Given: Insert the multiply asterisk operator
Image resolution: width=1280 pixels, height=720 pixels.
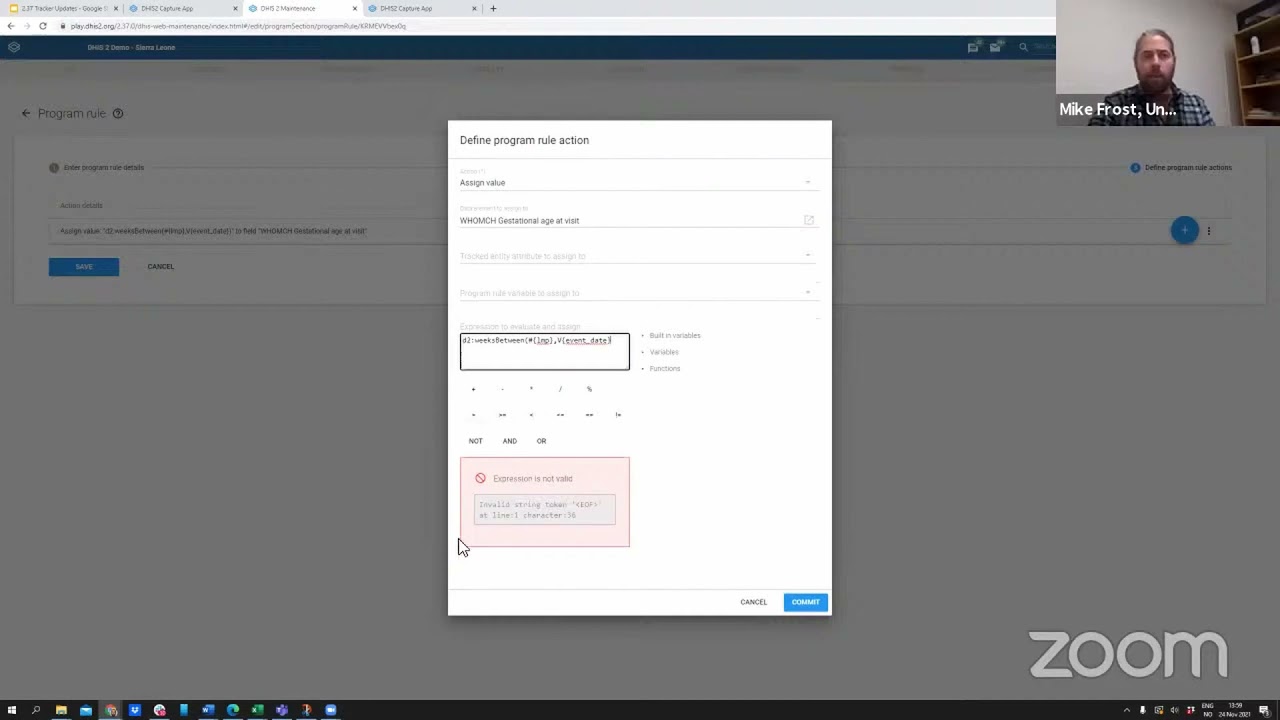Looking at the screenshot, I should [531, 389].
